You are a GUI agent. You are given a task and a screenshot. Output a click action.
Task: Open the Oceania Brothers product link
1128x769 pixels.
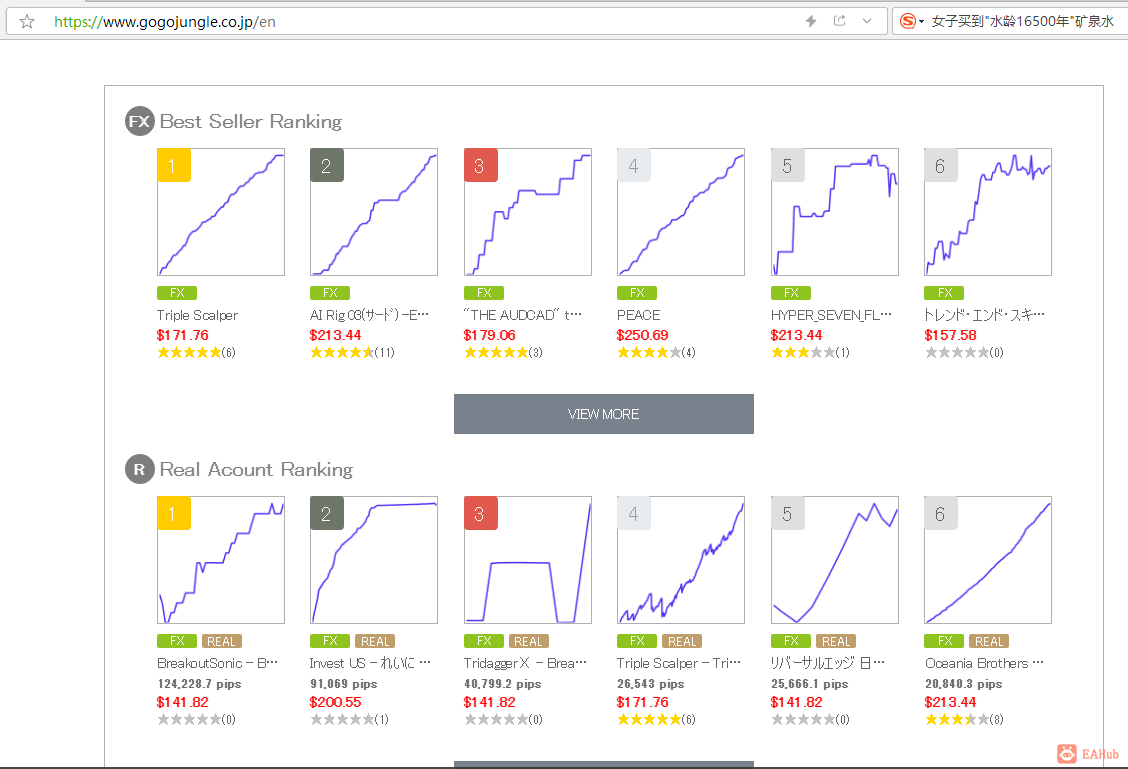pyautogui.click(x=984, y=663)
